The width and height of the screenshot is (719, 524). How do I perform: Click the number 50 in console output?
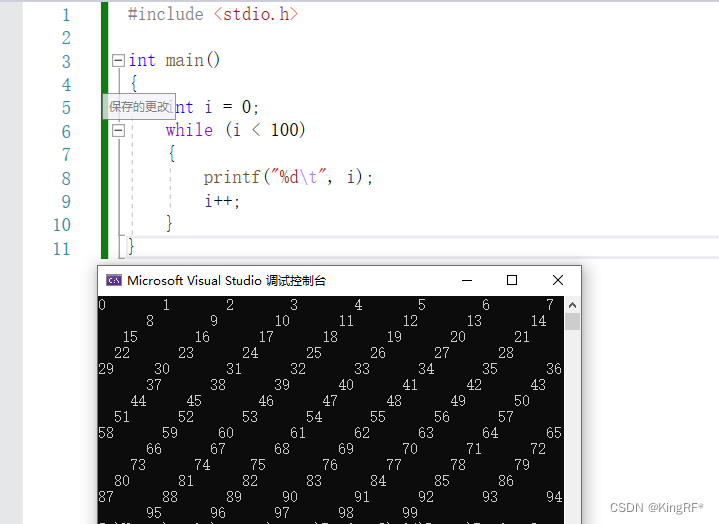coord(522,401)
